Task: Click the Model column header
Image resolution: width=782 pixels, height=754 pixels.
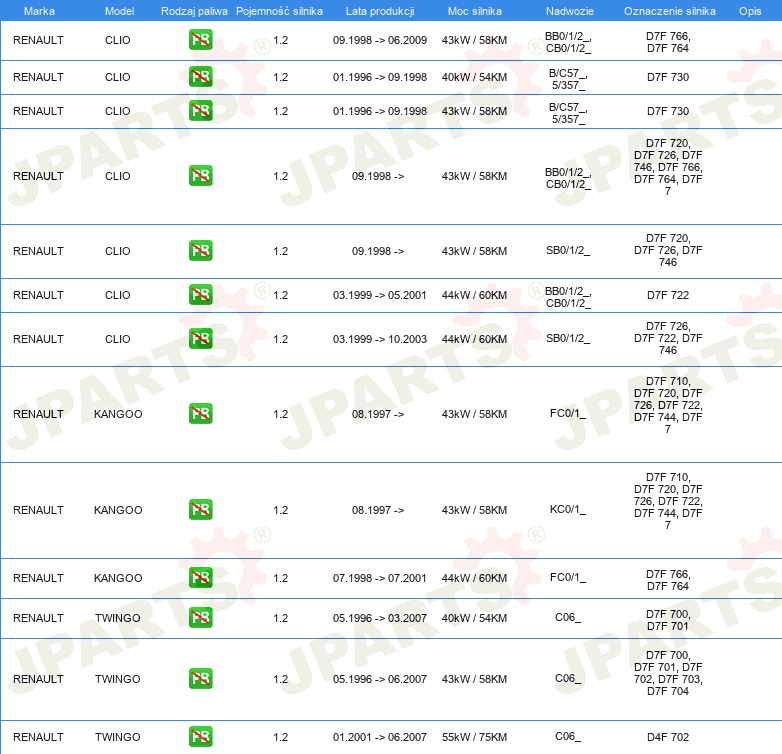Action: pyautogui.click(x=119, y=11)
